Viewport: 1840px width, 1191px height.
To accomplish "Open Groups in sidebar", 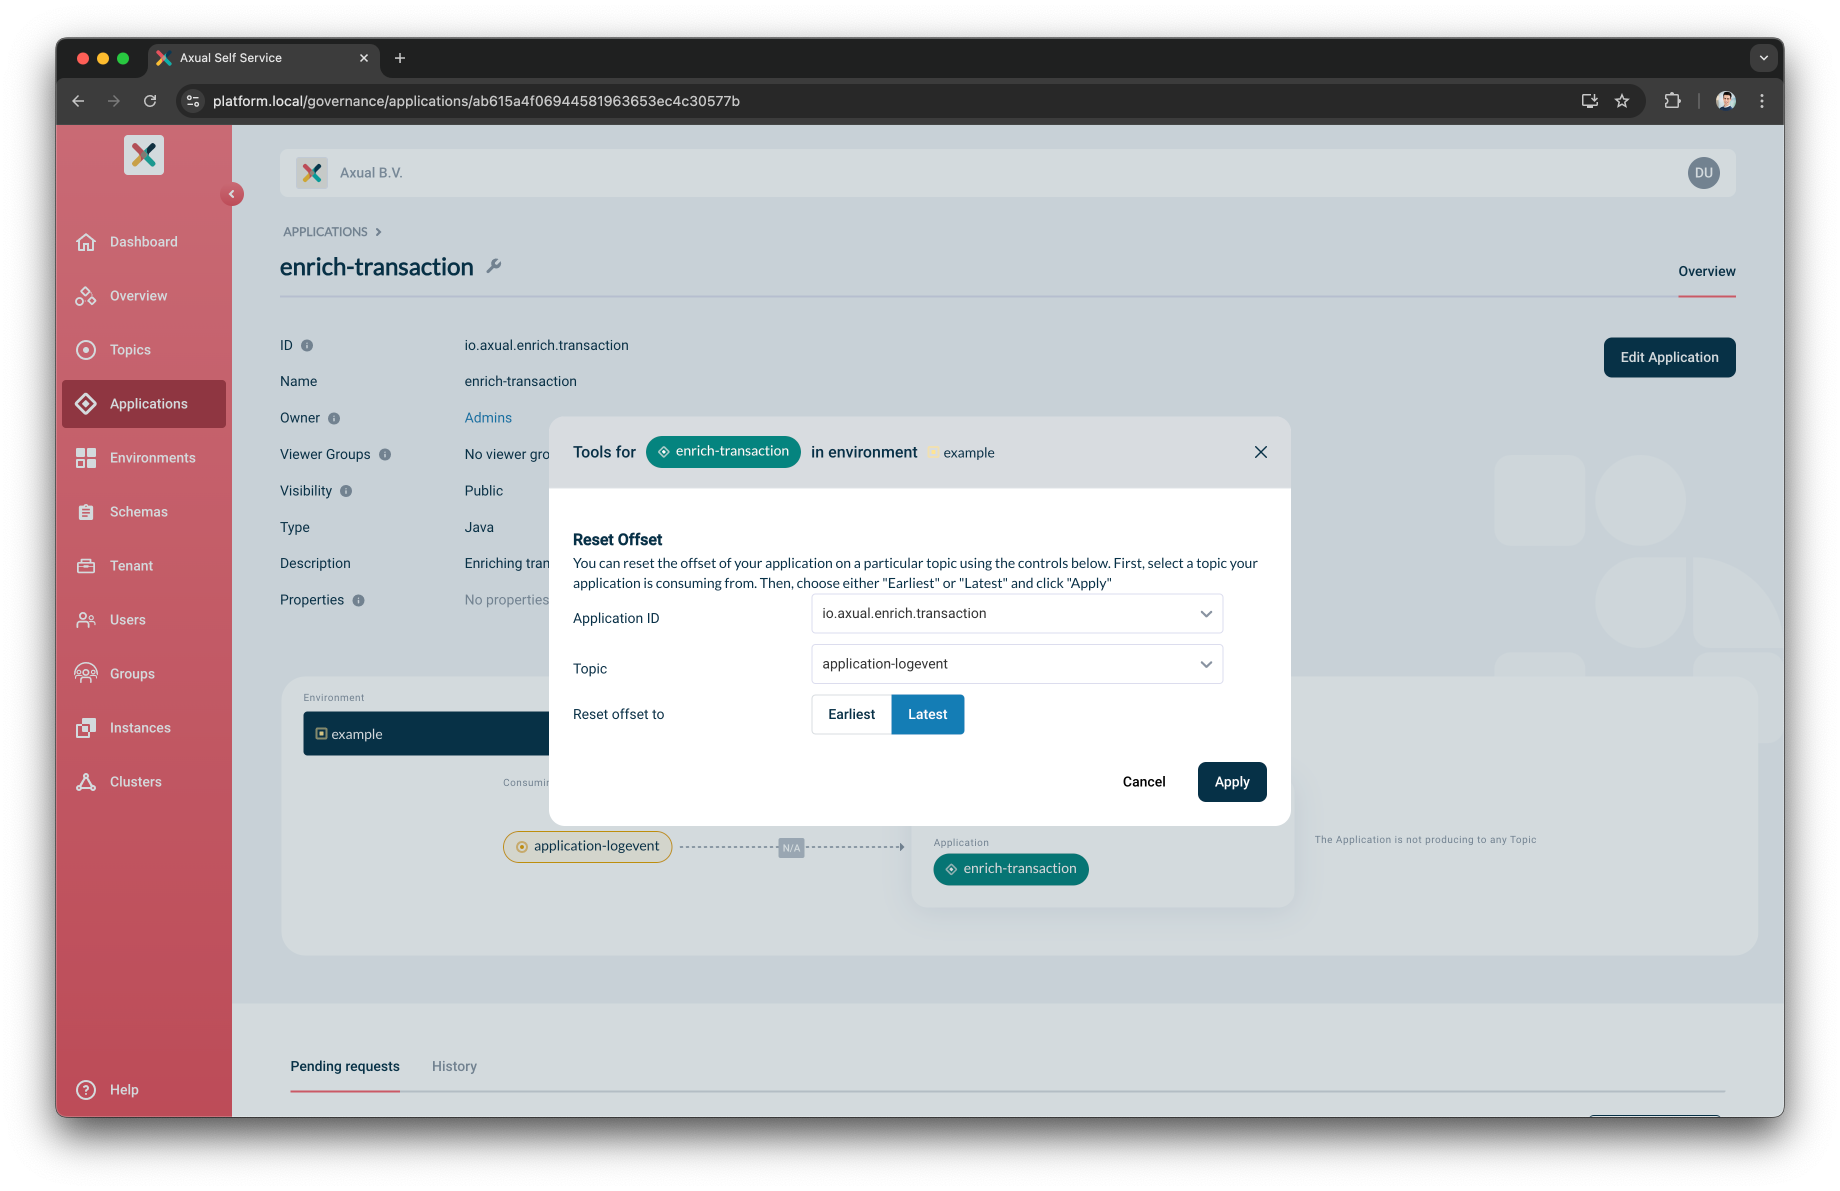I will tap(143, 674).
